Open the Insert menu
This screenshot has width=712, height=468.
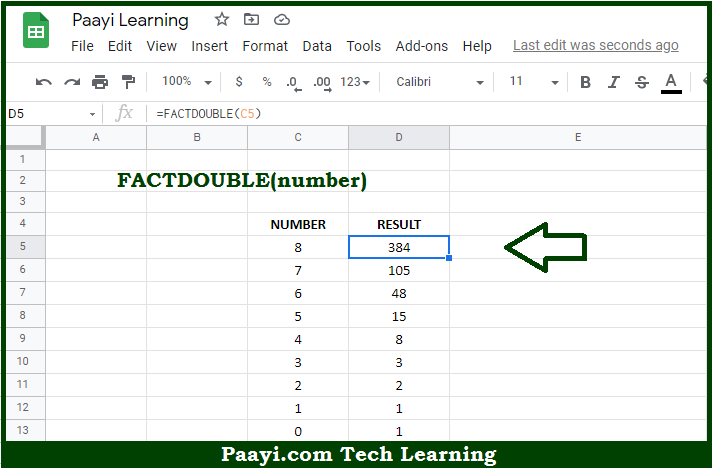209,46
